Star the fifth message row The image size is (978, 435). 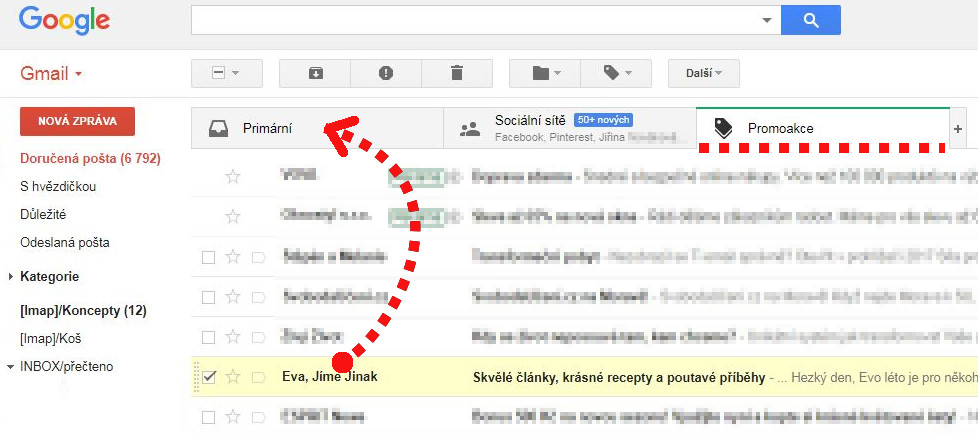tap(233, 337)
